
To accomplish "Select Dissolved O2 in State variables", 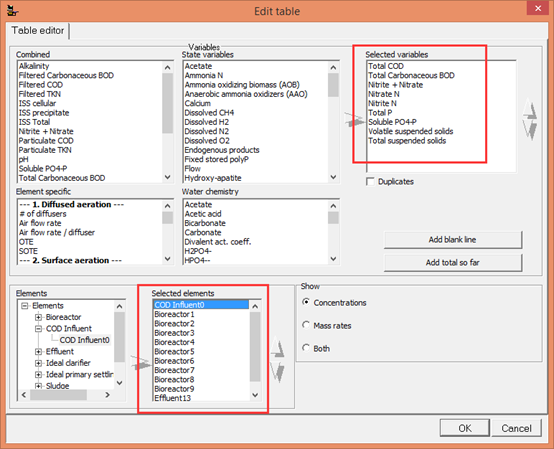I will pyautogui.click(x=207, y=141).
